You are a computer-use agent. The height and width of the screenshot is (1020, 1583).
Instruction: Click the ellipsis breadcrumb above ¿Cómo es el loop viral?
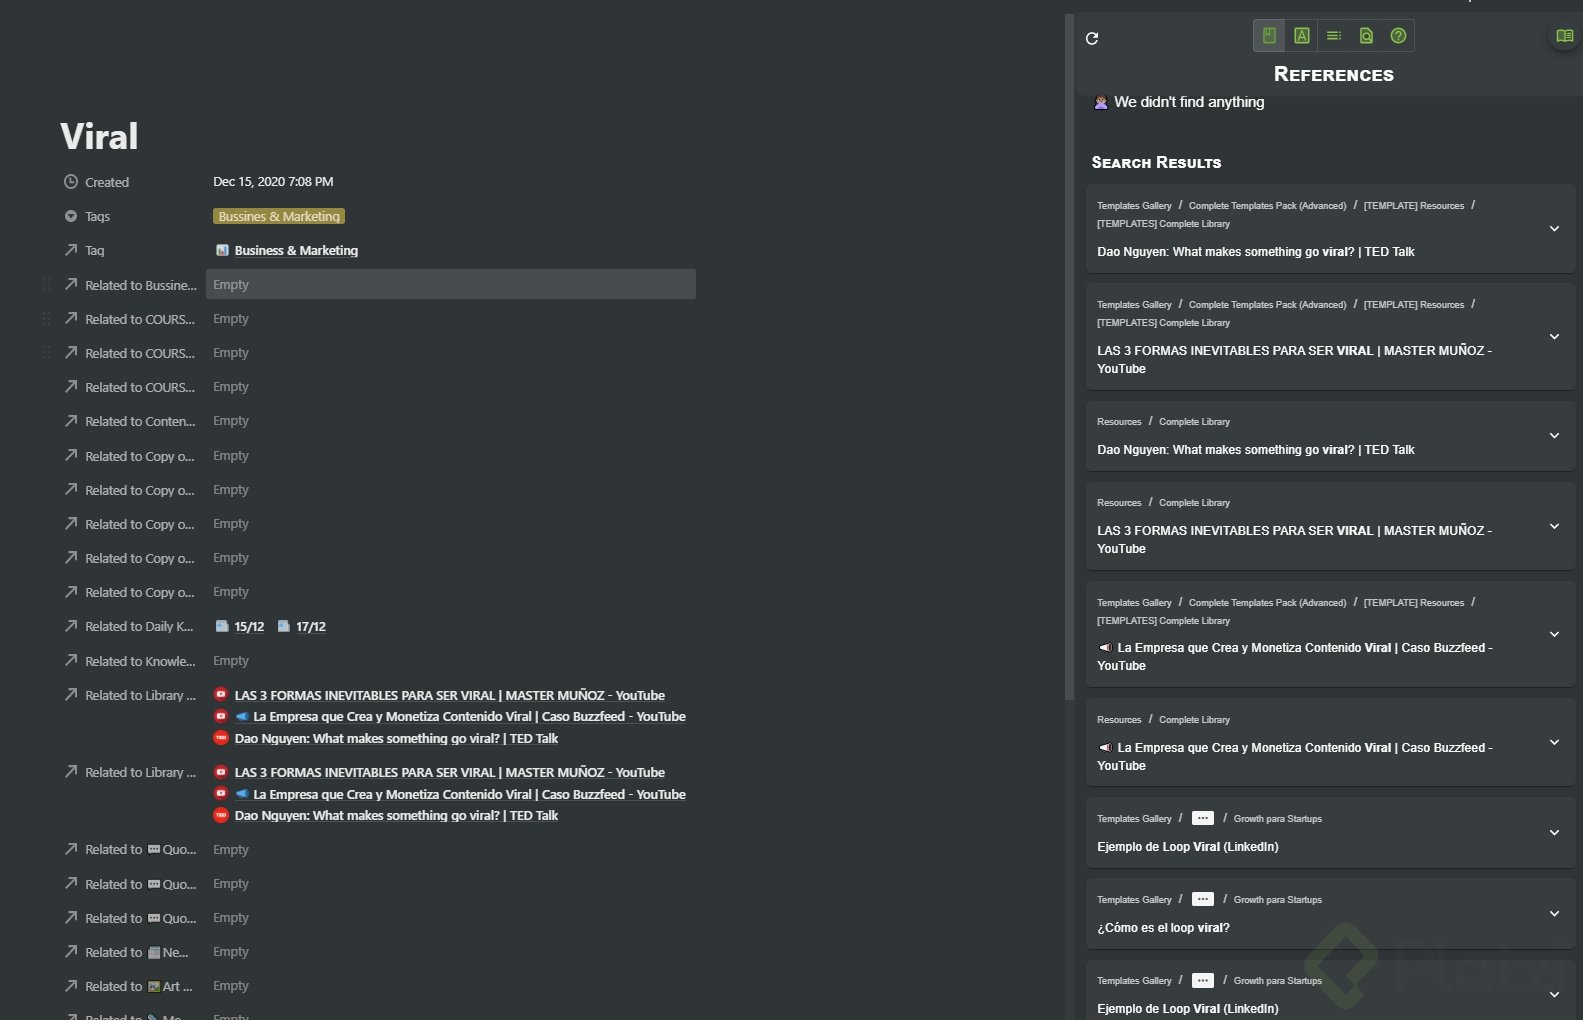[1202, 899]
